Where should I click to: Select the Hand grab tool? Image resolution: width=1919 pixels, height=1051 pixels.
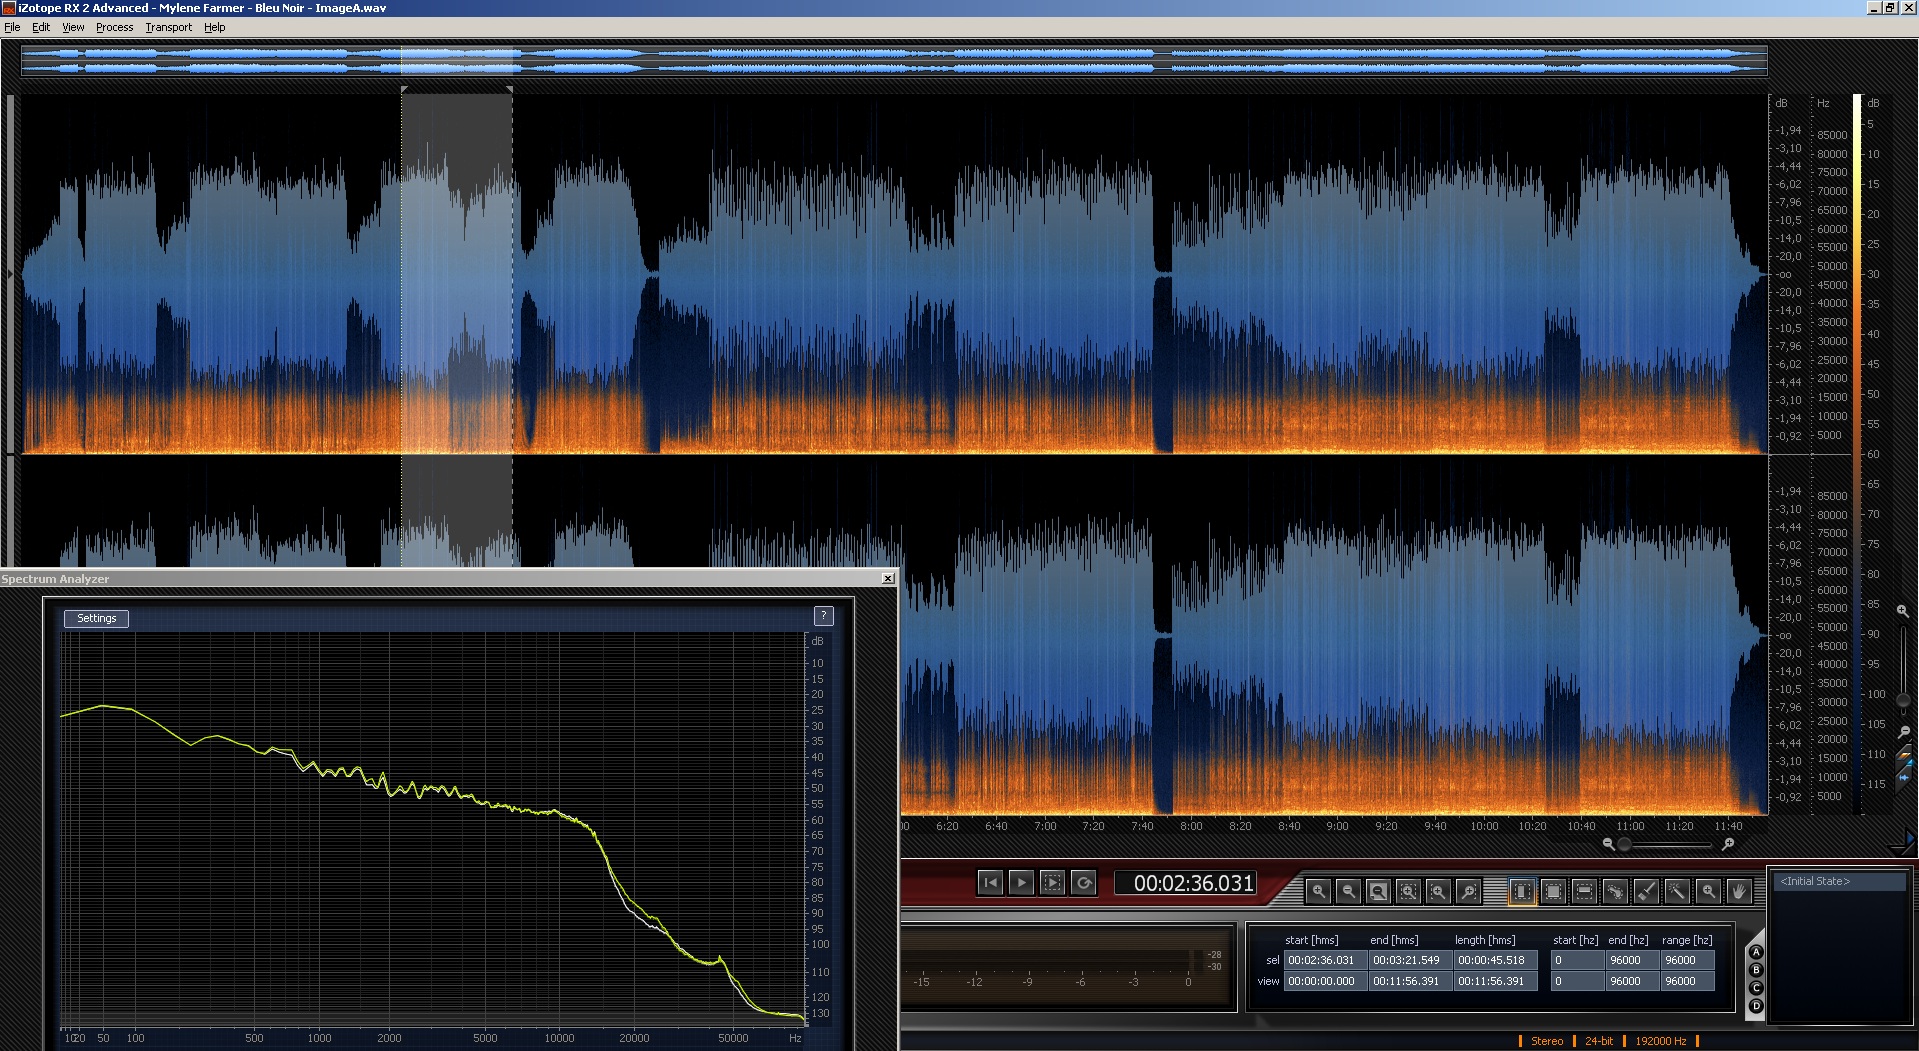pos(1739,890)
